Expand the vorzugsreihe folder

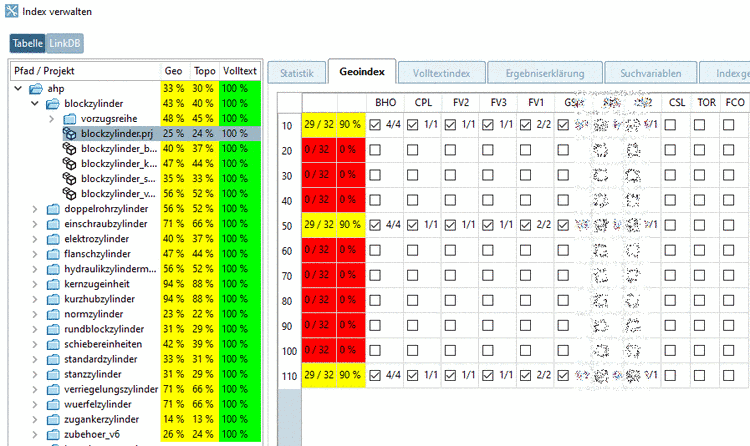[52, 119]
